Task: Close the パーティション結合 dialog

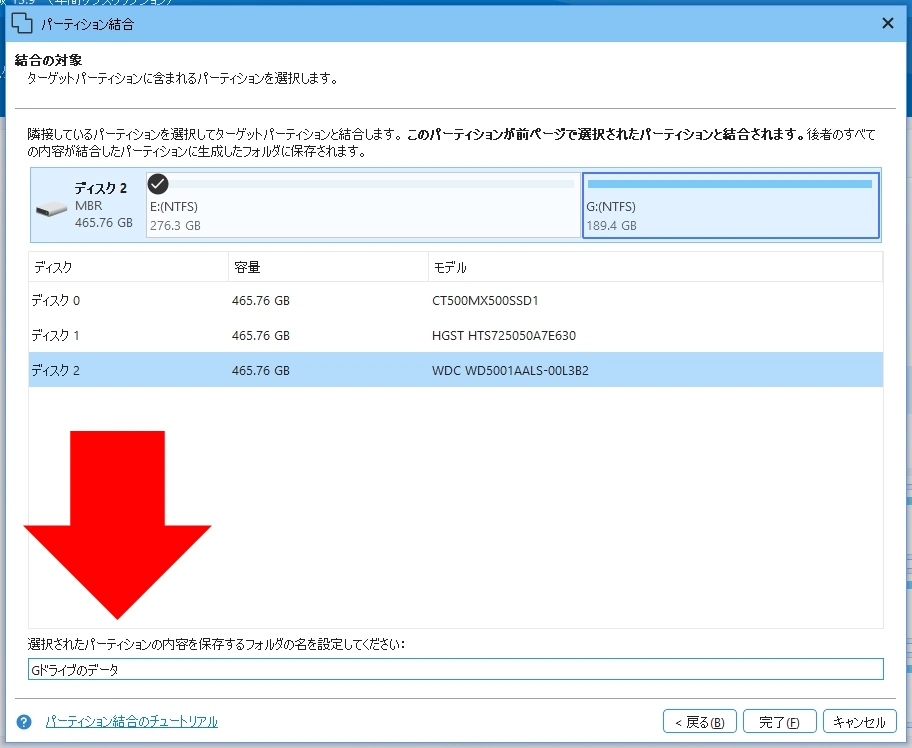Action: pyautogui.click(x=888, y=23)
